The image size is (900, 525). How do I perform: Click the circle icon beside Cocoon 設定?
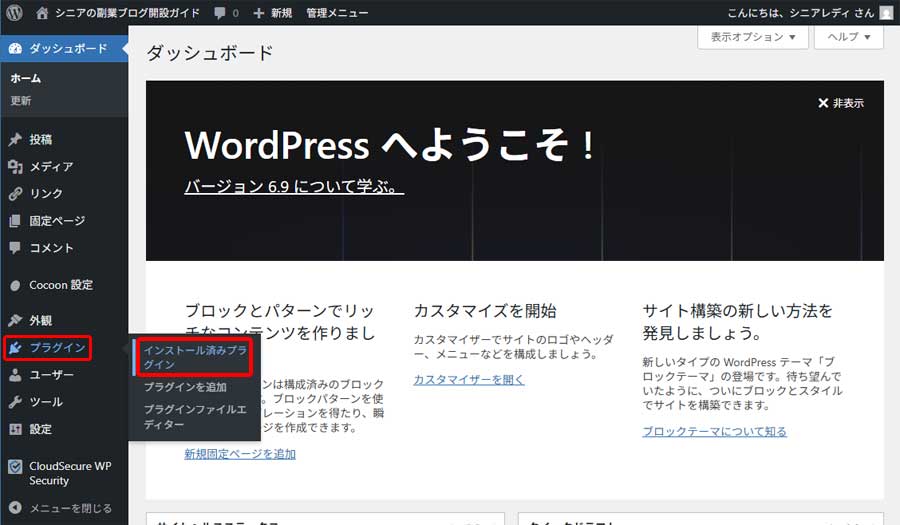point(15,285)
